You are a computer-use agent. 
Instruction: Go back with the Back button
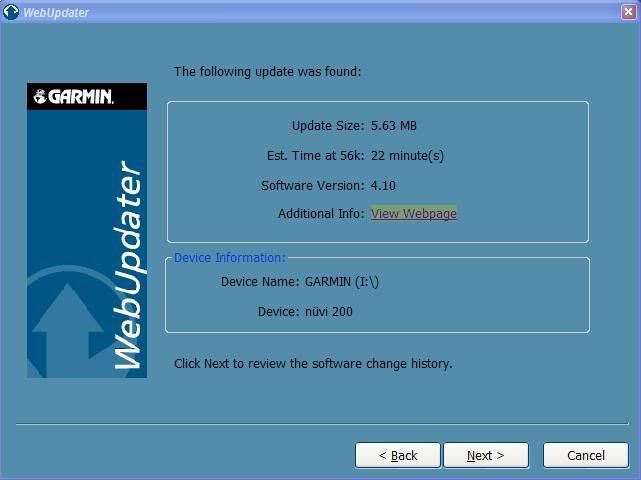point(398,455)
